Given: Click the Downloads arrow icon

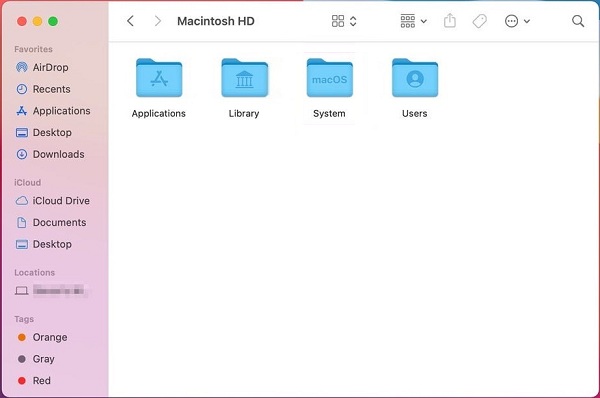Looking at the screenshot, I should (22, 155).
